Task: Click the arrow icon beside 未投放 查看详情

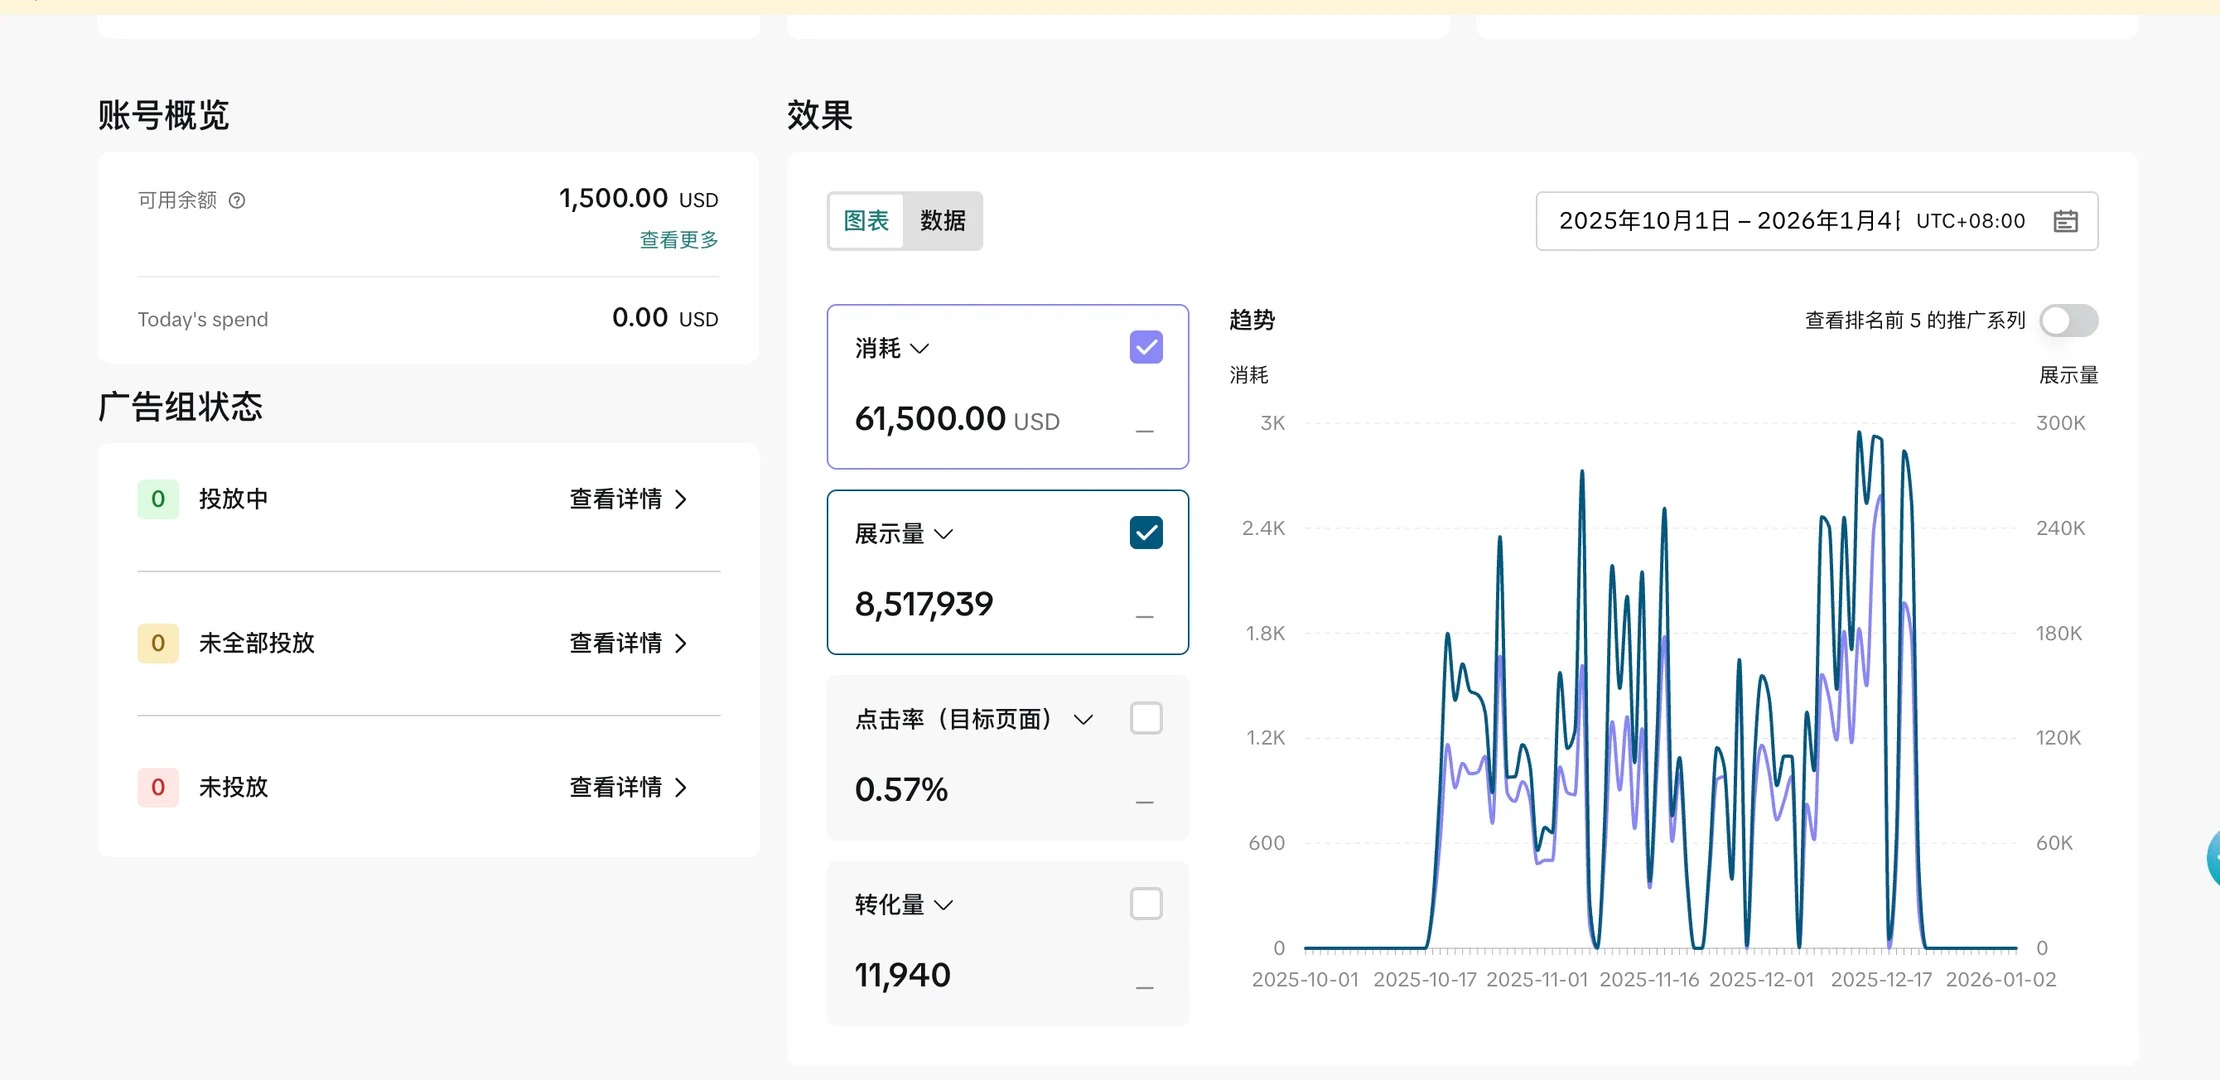Action: point(681,787)
